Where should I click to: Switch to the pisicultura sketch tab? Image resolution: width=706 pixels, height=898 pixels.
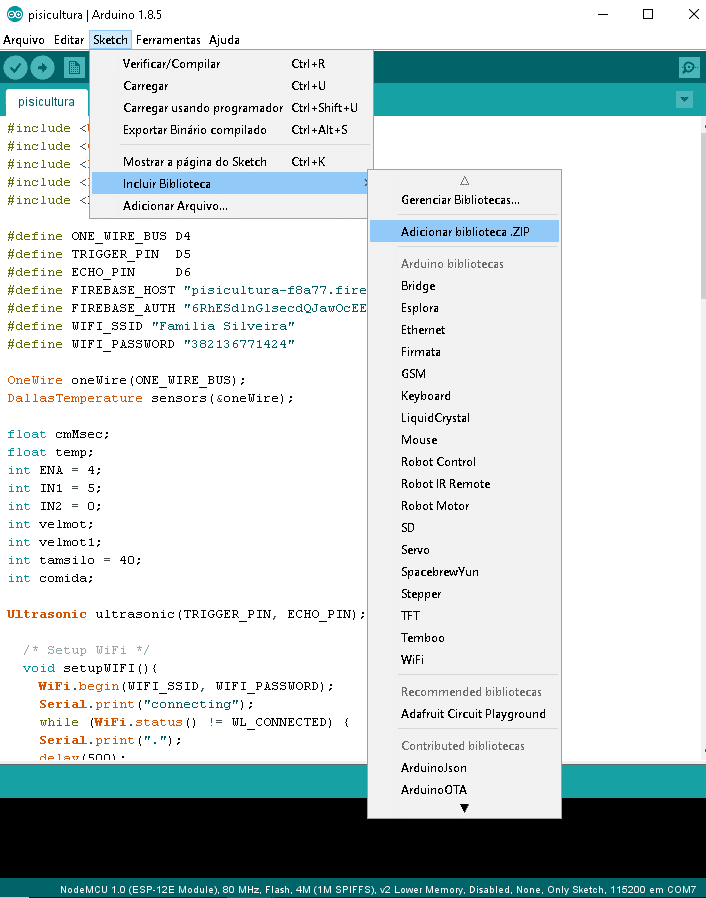46,102
